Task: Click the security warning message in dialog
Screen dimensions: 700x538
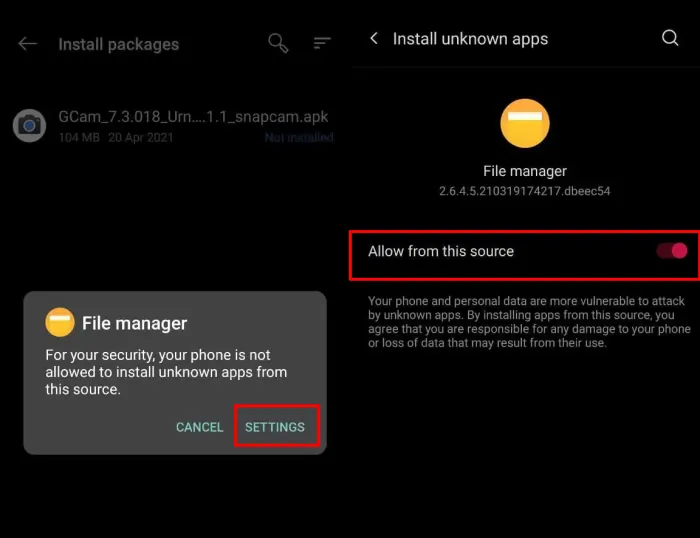Action: point(166,372)
